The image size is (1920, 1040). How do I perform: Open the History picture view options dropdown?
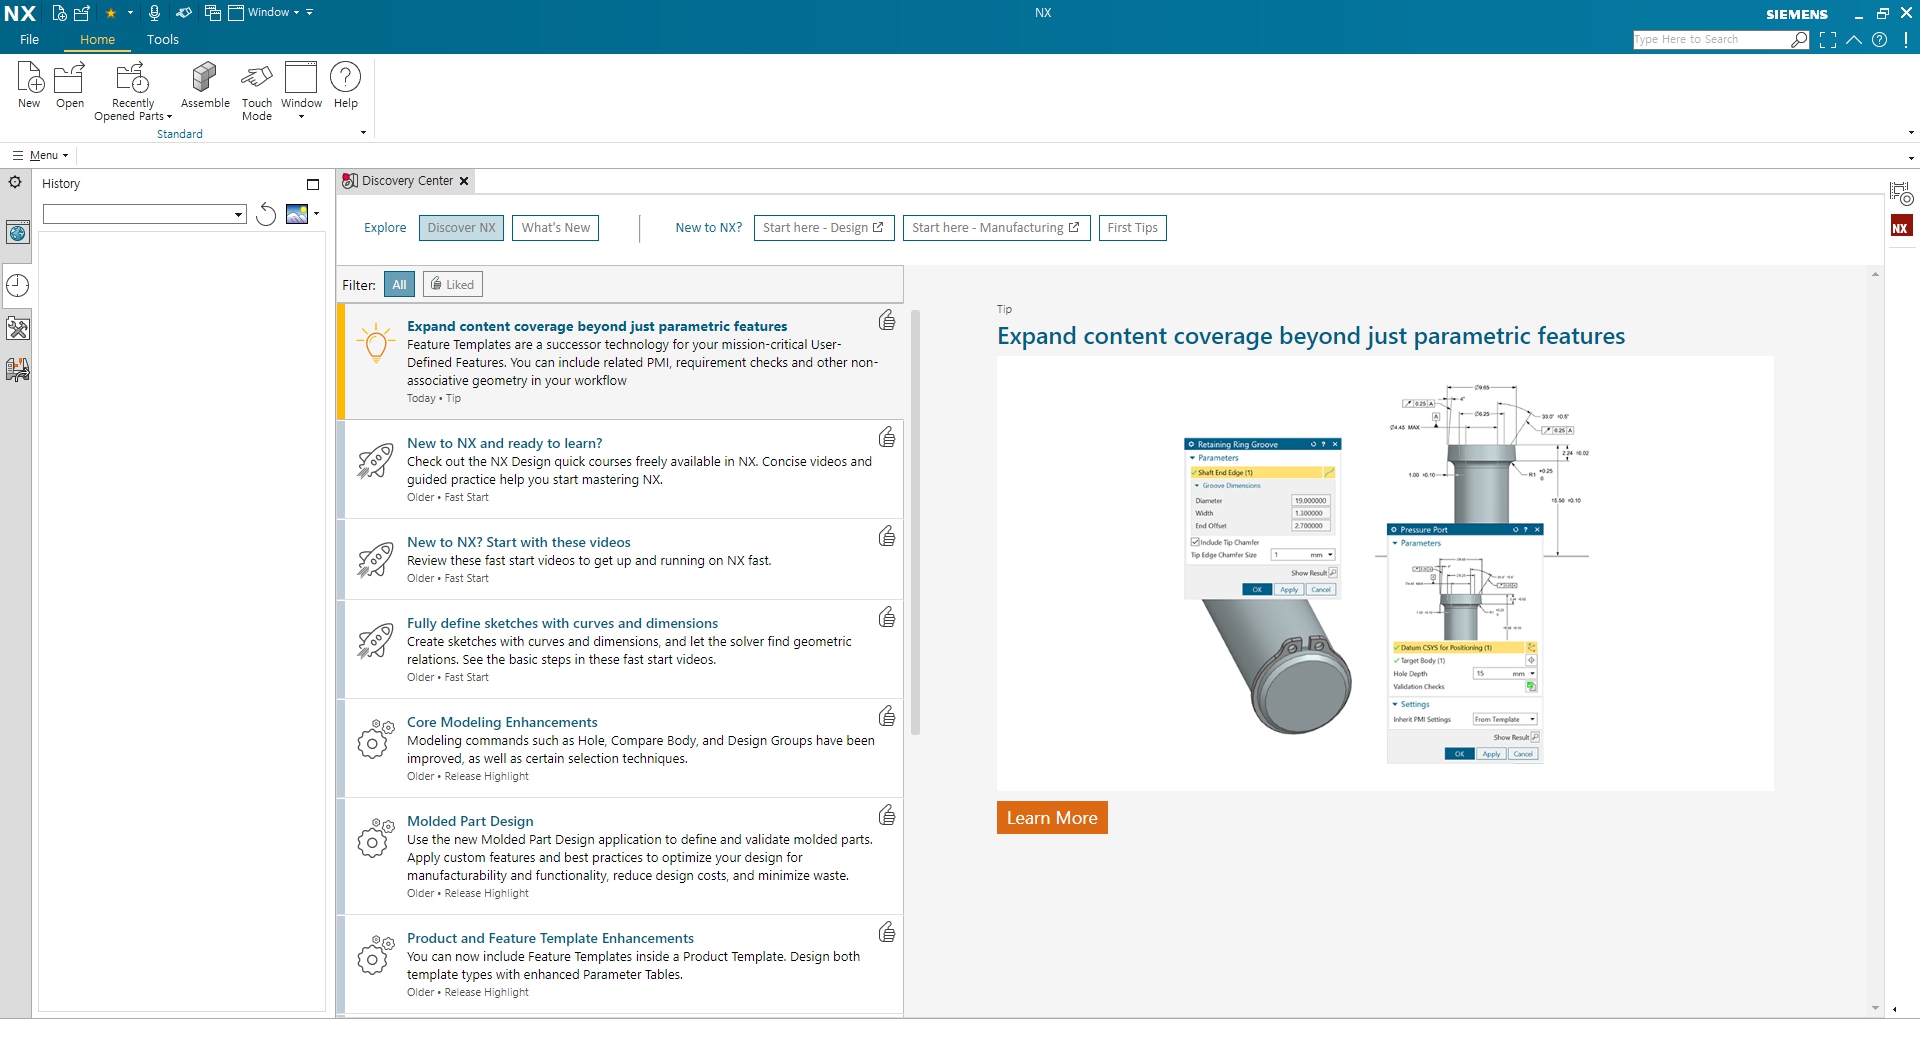[x=317, y=213]
